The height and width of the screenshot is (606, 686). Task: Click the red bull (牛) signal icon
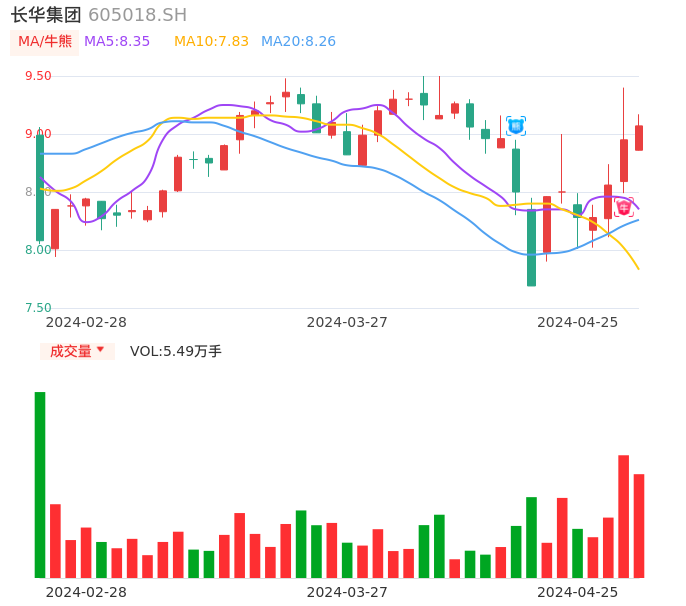[x=624, y=208]
